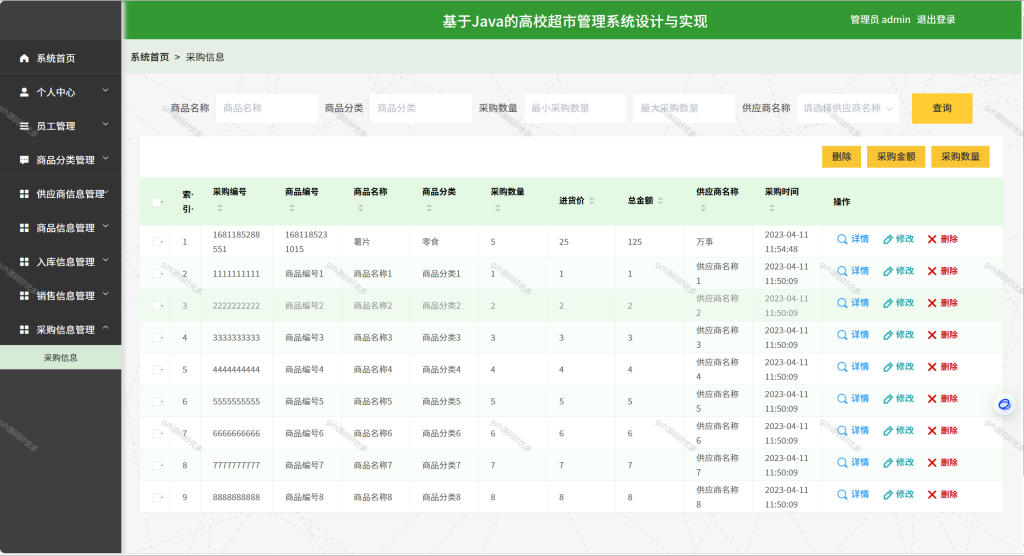Open the 入库信息管理 sidebar menu
The width and height of the screenshot is (1024, 556).
point(61,262)
